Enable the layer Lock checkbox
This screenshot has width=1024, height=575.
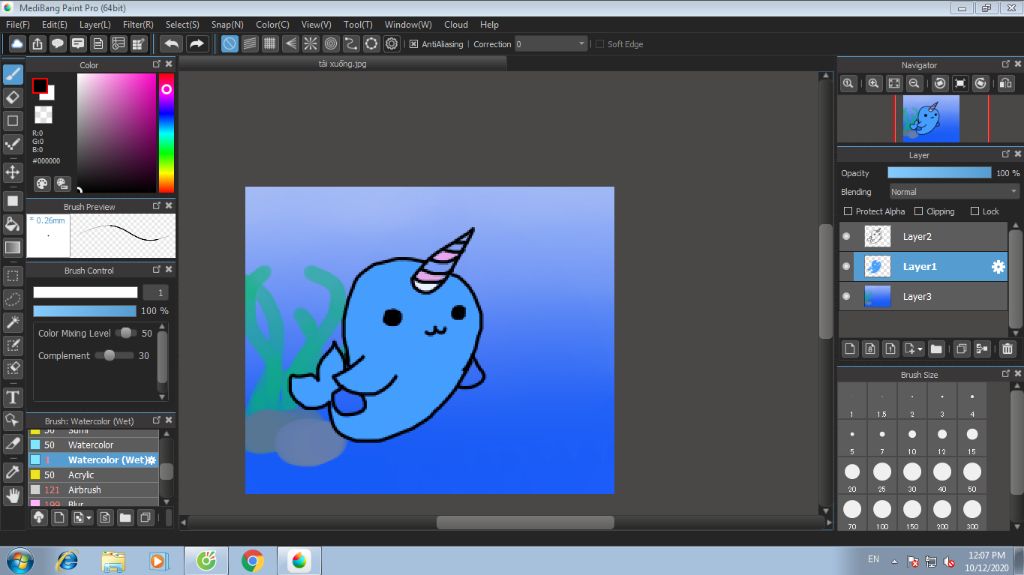974,211
